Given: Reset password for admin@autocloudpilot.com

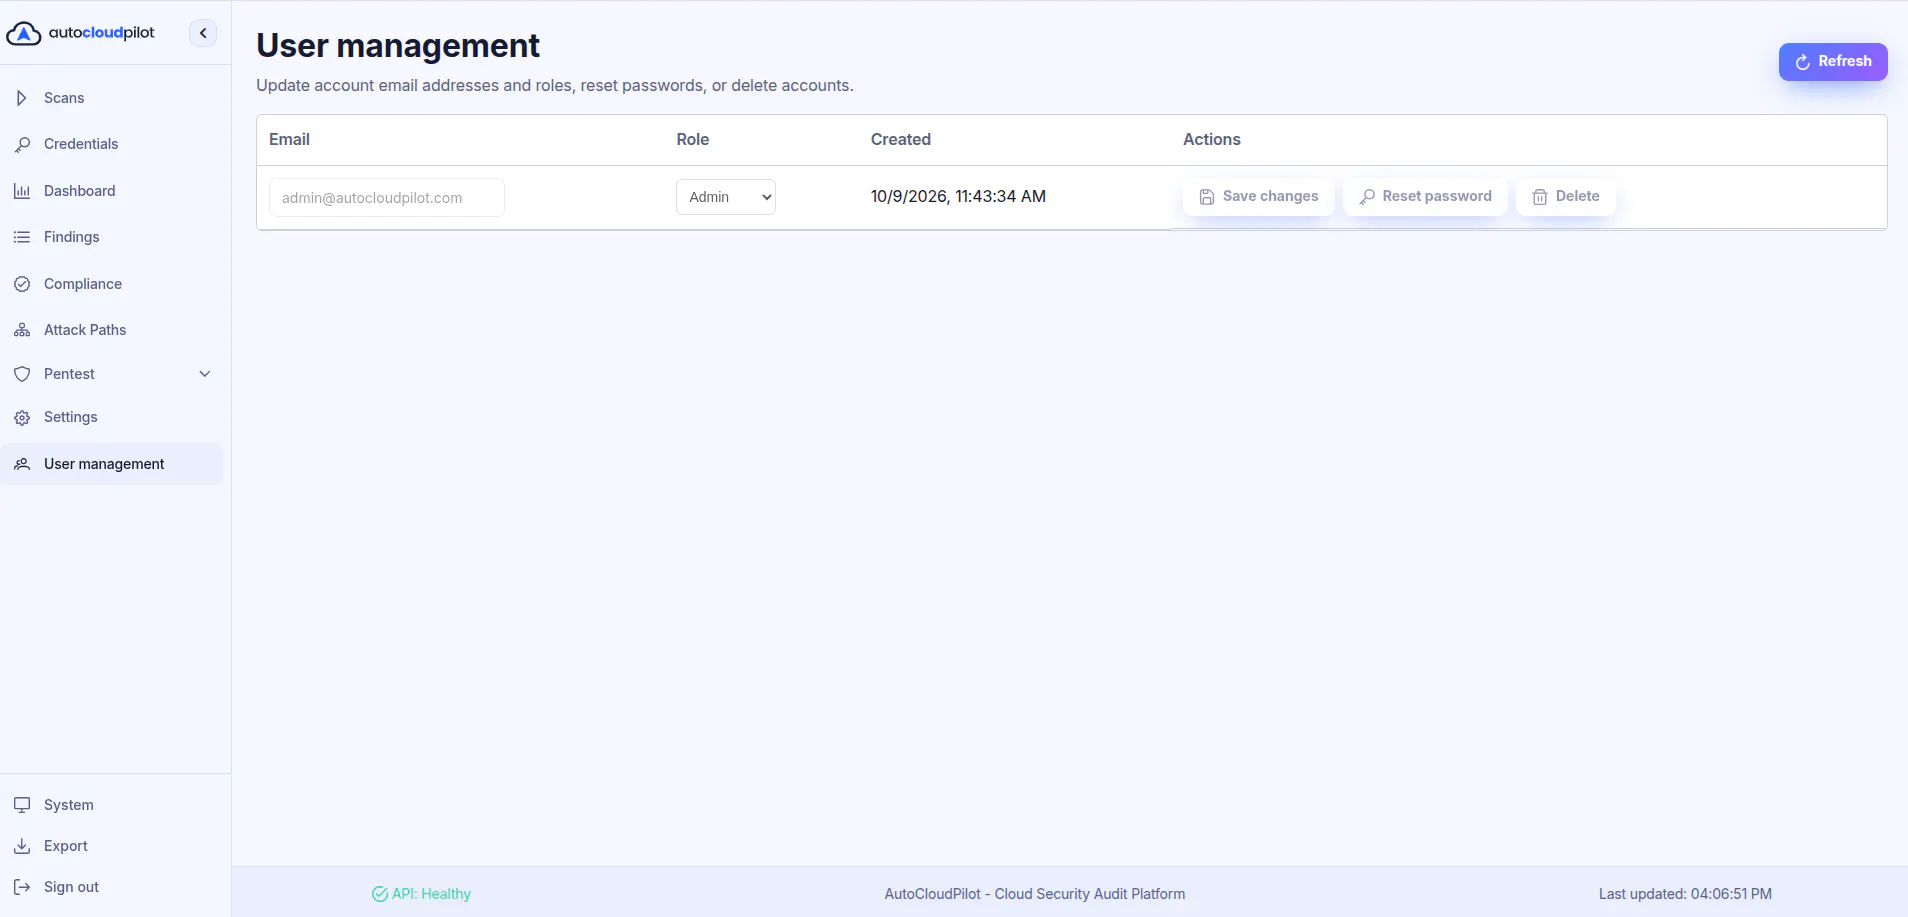Looking at the screenshot, I should click(x=1425, y=197).
